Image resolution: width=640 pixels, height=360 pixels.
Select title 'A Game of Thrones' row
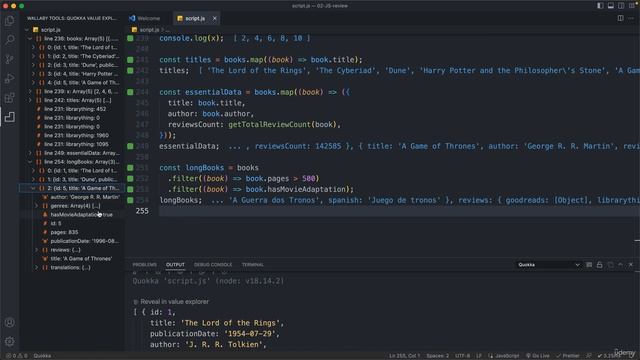(72, 259)
